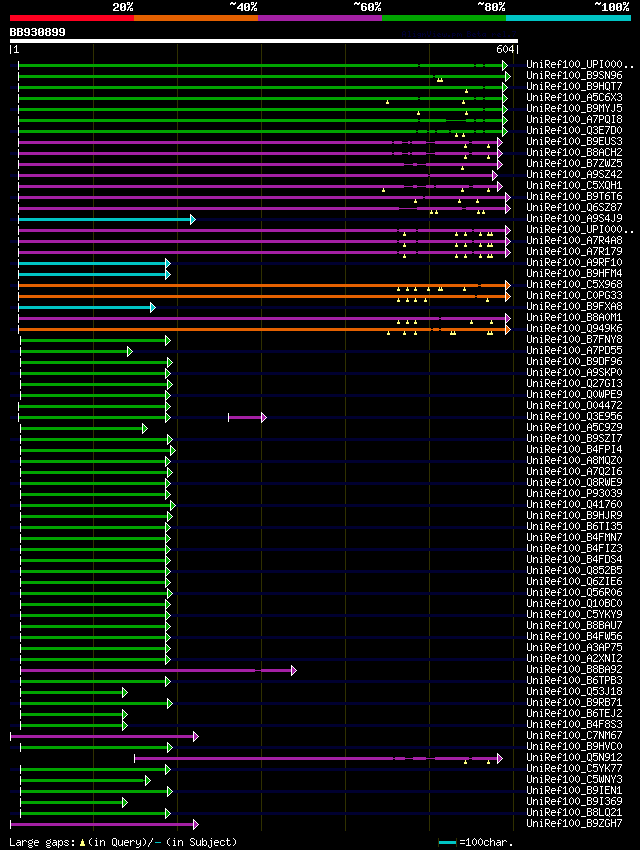Click the UniRef100_C5XQH1 hit name
640x850 pixels.
point(574,185)
